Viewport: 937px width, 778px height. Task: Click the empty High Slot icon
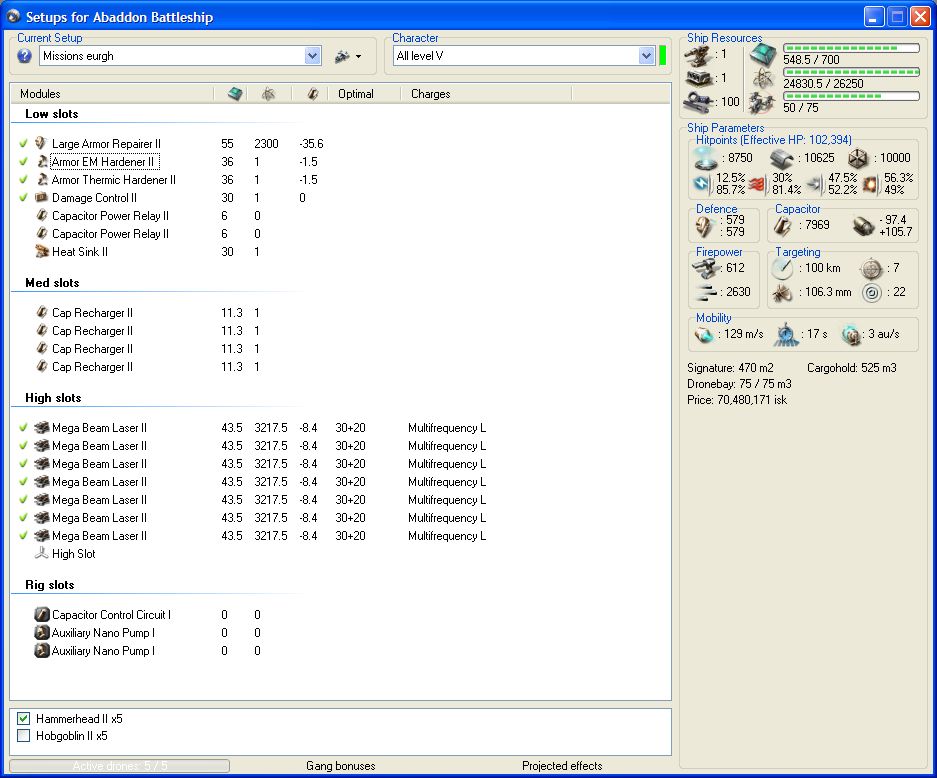tap(42, 554)
